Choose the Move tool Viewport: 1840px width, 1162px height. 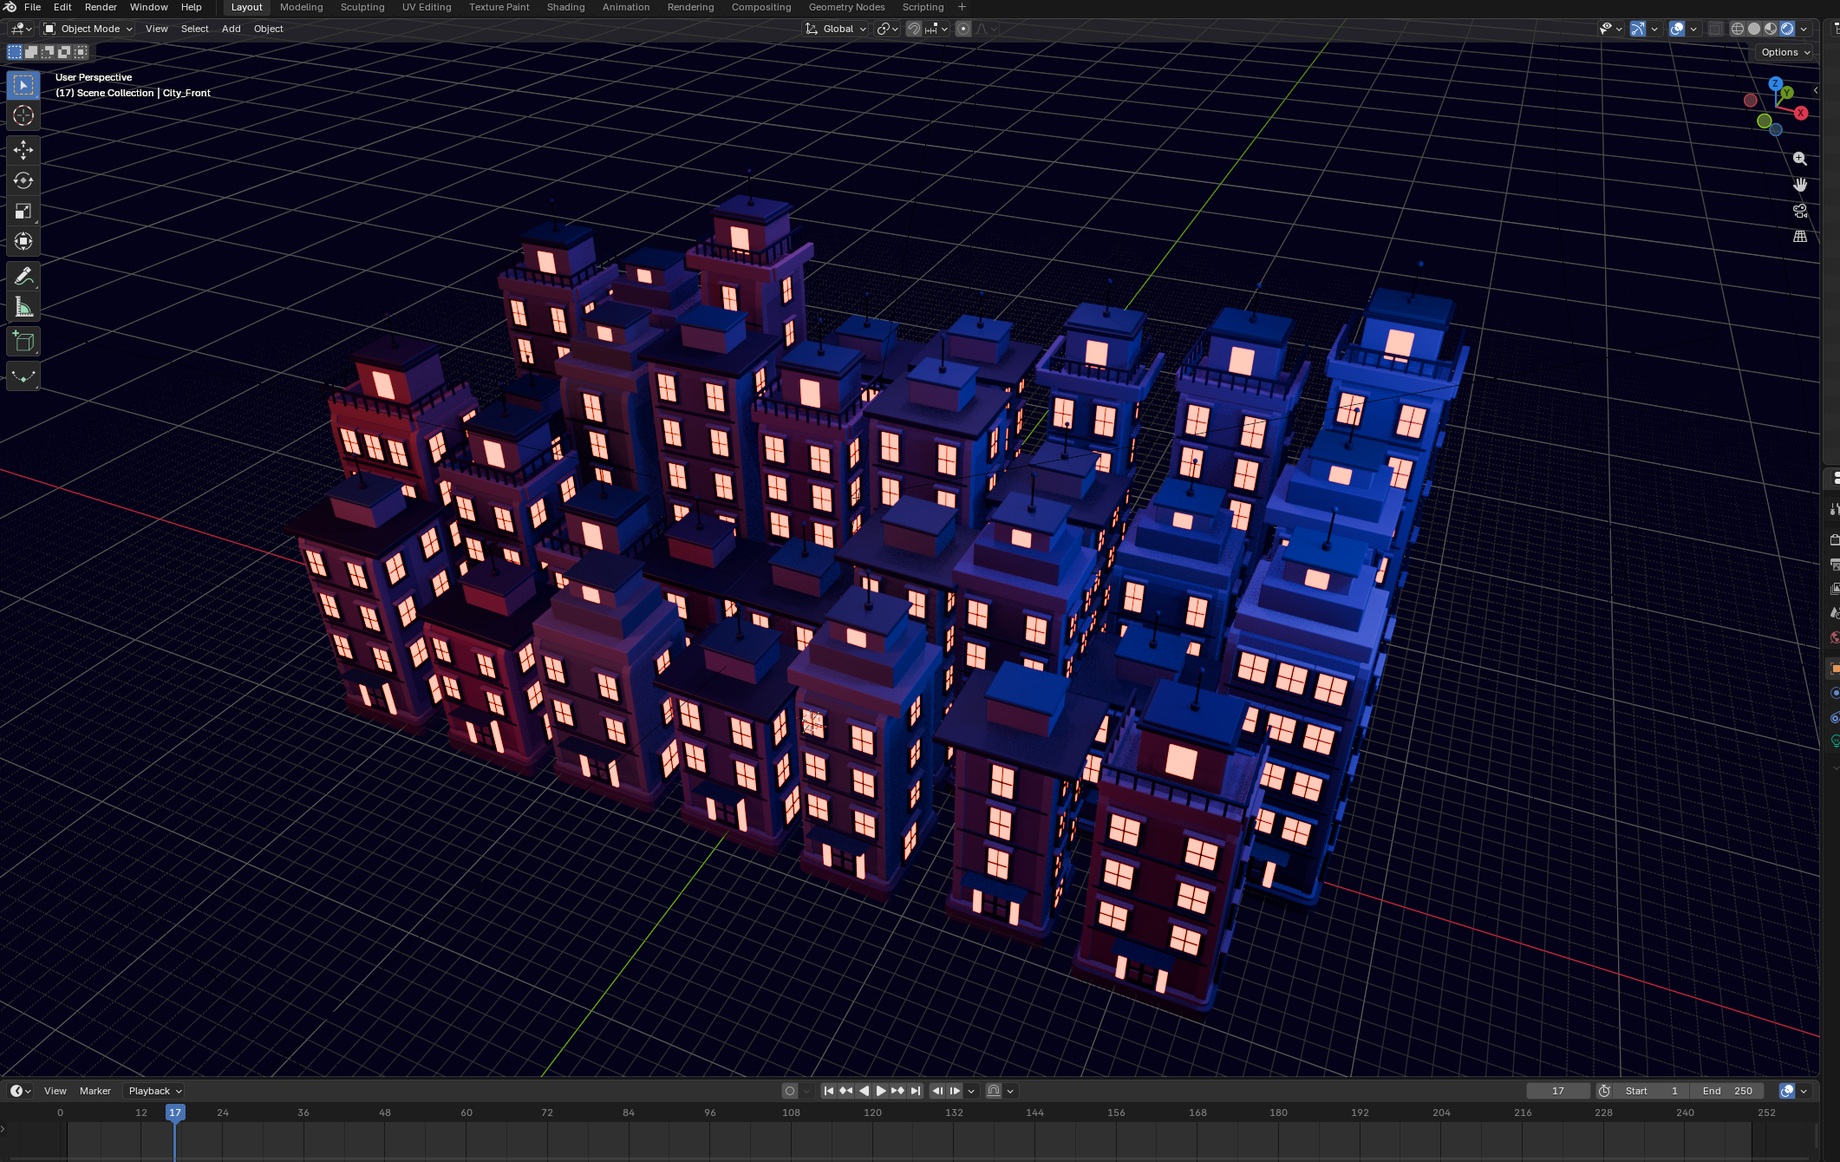coord(23,150)
